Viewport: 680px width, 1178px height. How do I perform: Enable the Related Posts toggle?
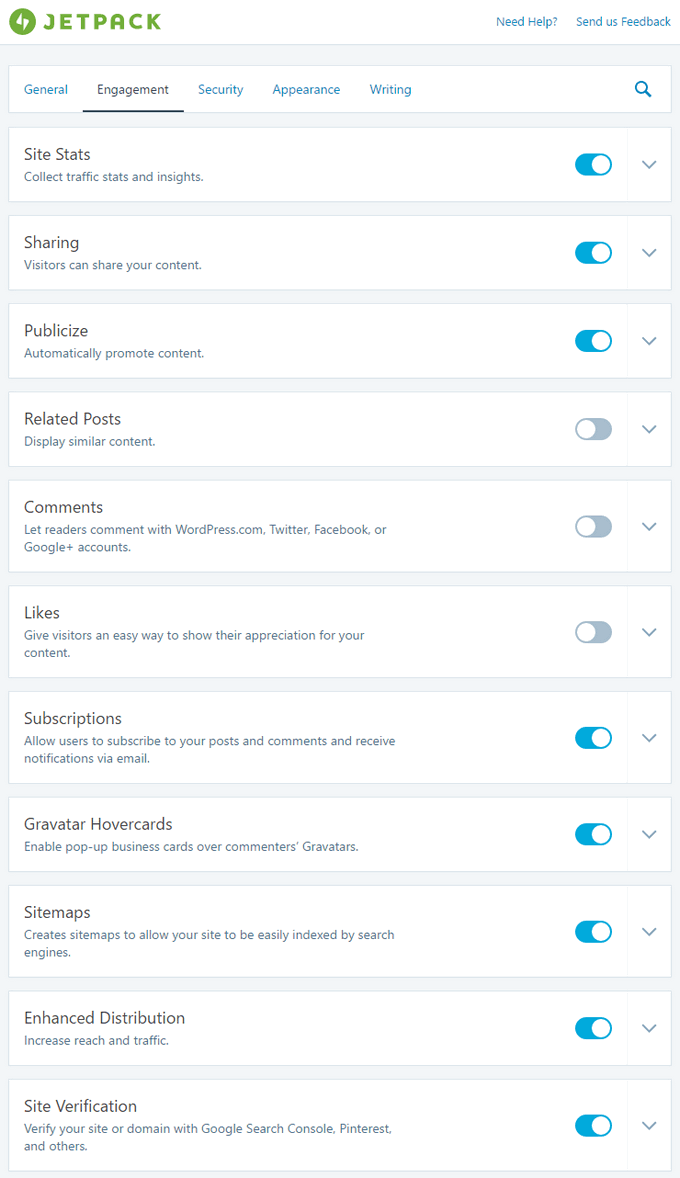594,429
